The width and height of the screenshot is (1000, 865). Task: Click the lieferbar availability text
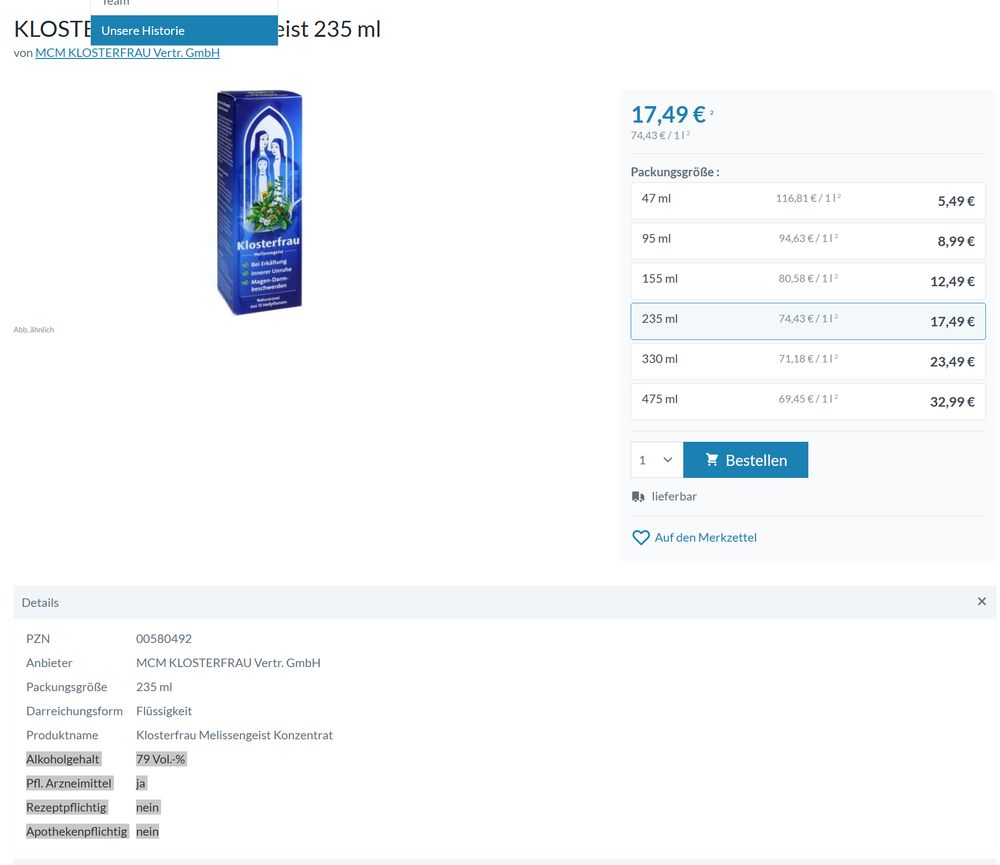(674, 496)
